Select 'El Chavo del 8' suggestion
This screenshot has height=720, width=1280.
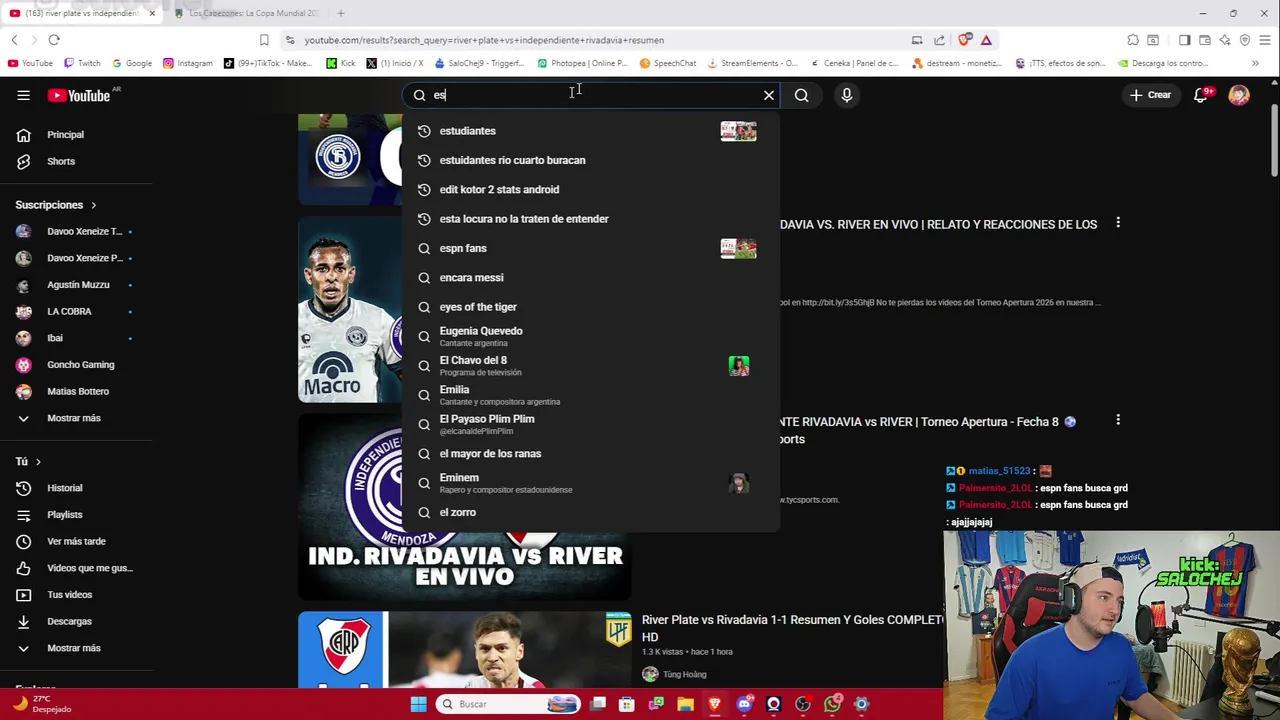(590, 366)
